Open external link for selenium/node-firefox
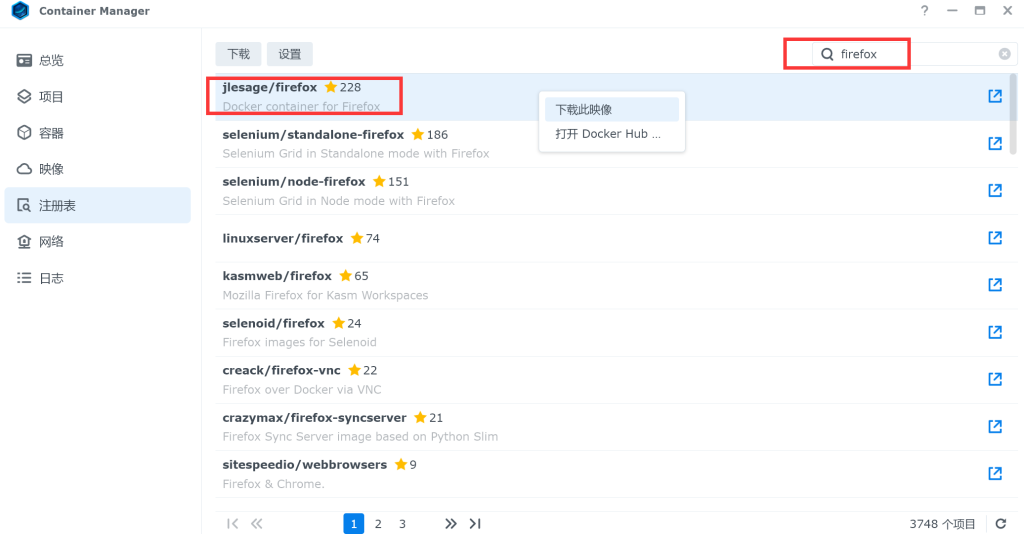 995,190
